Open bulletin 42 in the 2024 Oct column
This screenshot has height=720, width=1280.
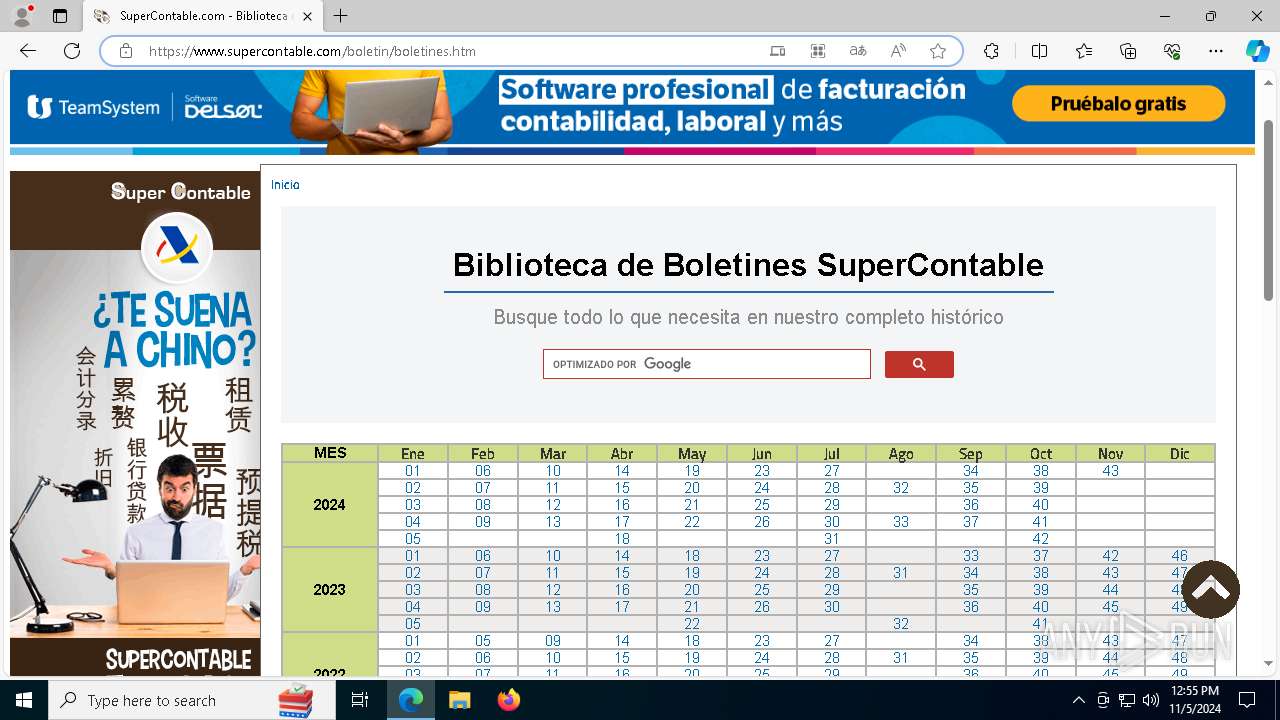coord(1041,539)
